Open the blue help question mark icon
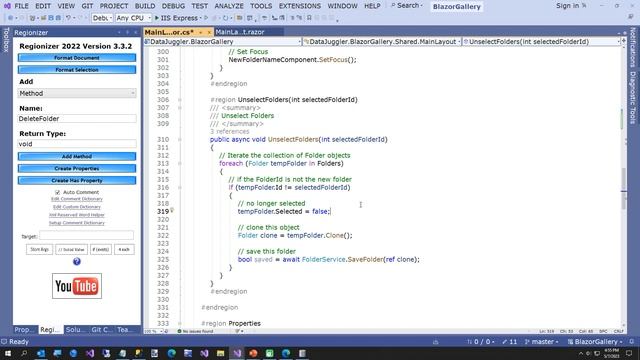 click(x=77, y=262)
